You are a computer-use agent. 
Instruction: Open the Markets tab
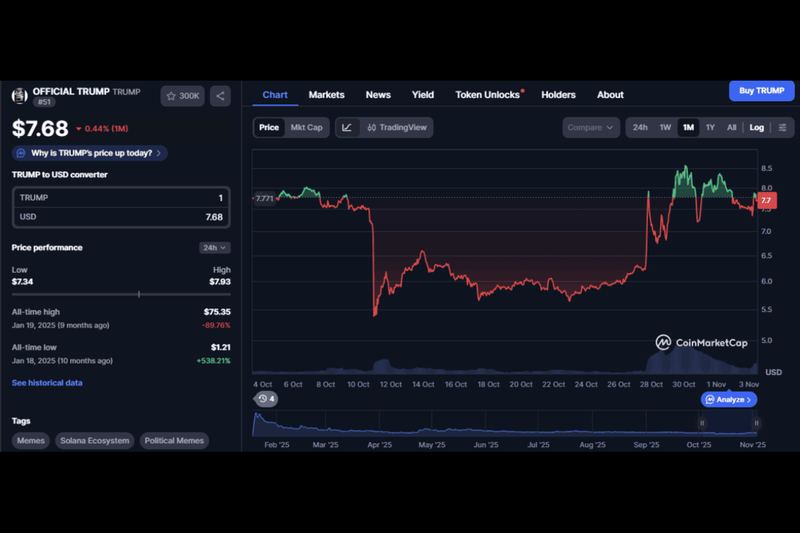(326, 95)
